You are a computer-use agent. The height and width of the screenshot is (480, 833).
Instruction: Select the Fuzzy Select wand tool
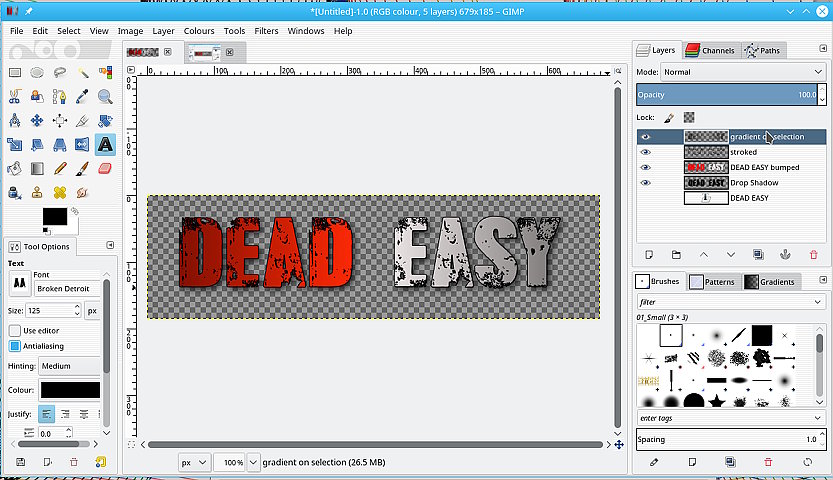(83, 73)
